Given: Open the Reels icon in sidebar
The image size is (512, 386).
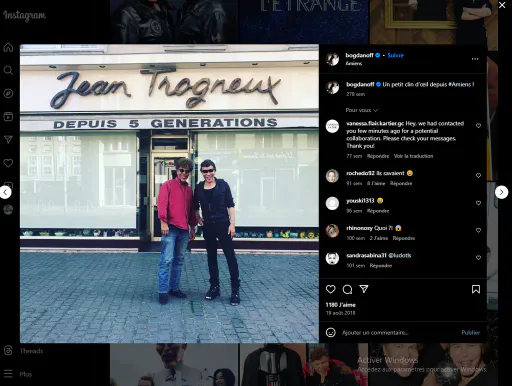Looking at the screenshot, I should [x=8, y=116].
